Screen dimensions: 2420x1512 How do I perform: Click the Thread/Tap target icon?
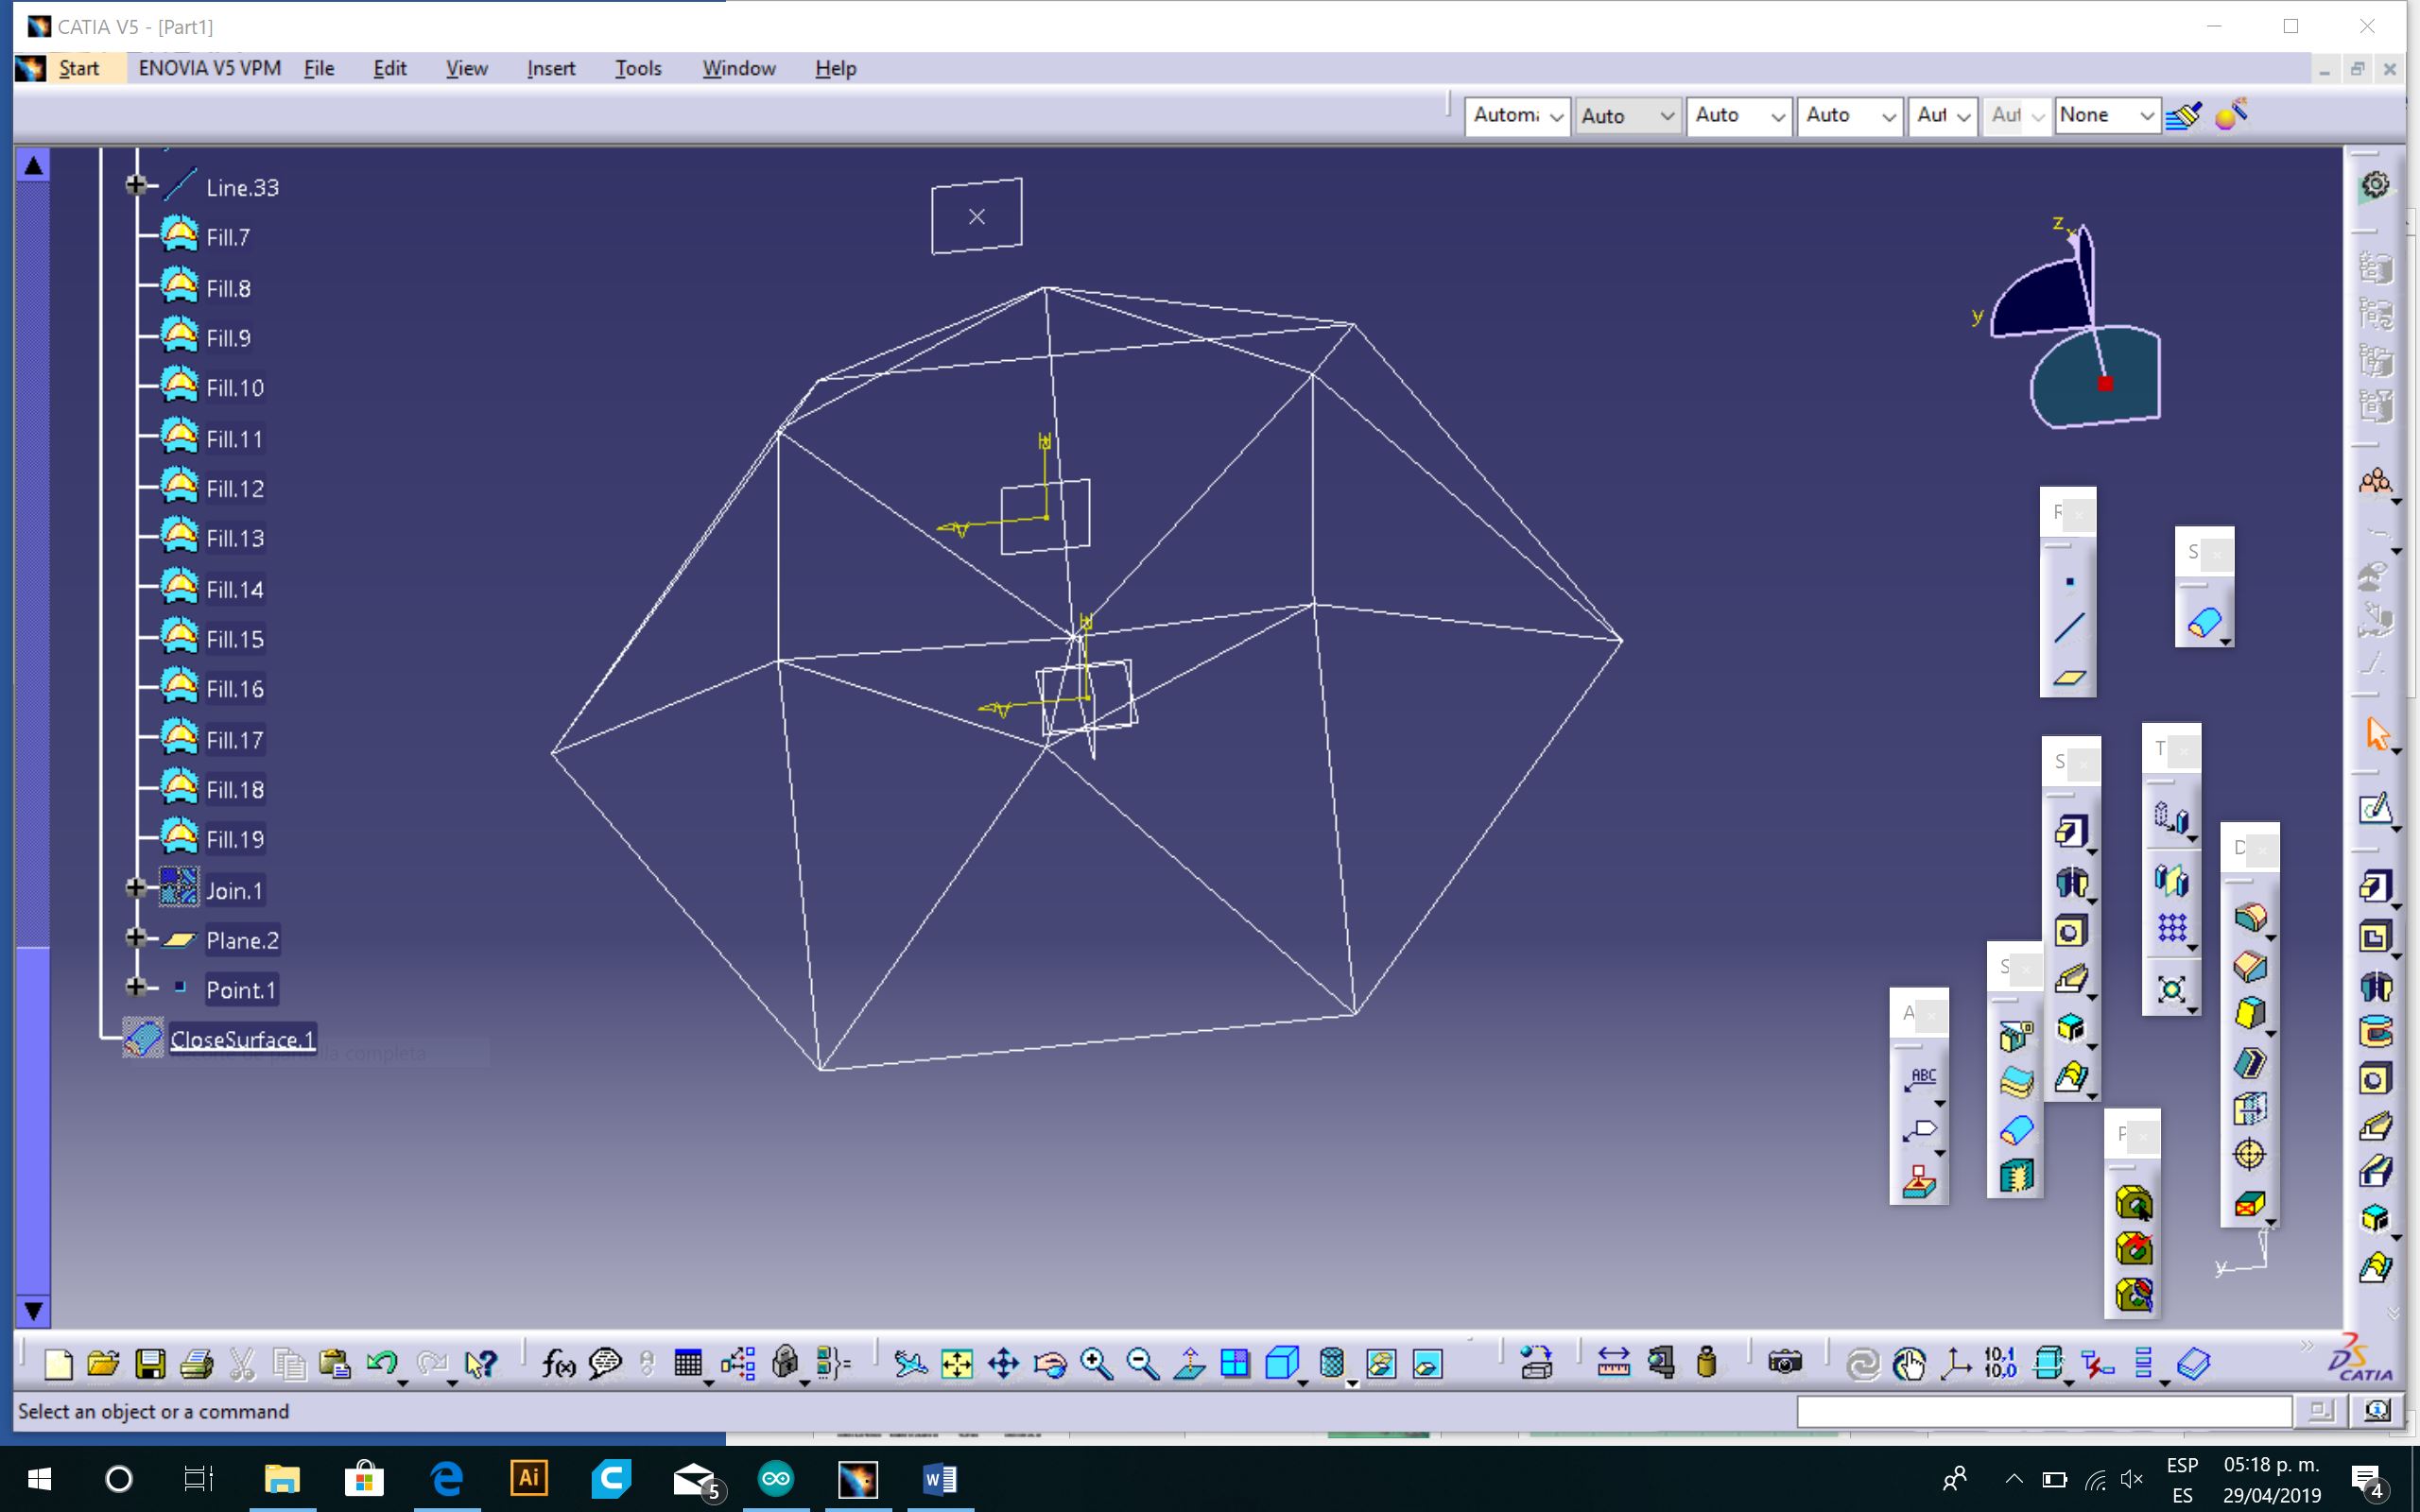[2250, 1155]
